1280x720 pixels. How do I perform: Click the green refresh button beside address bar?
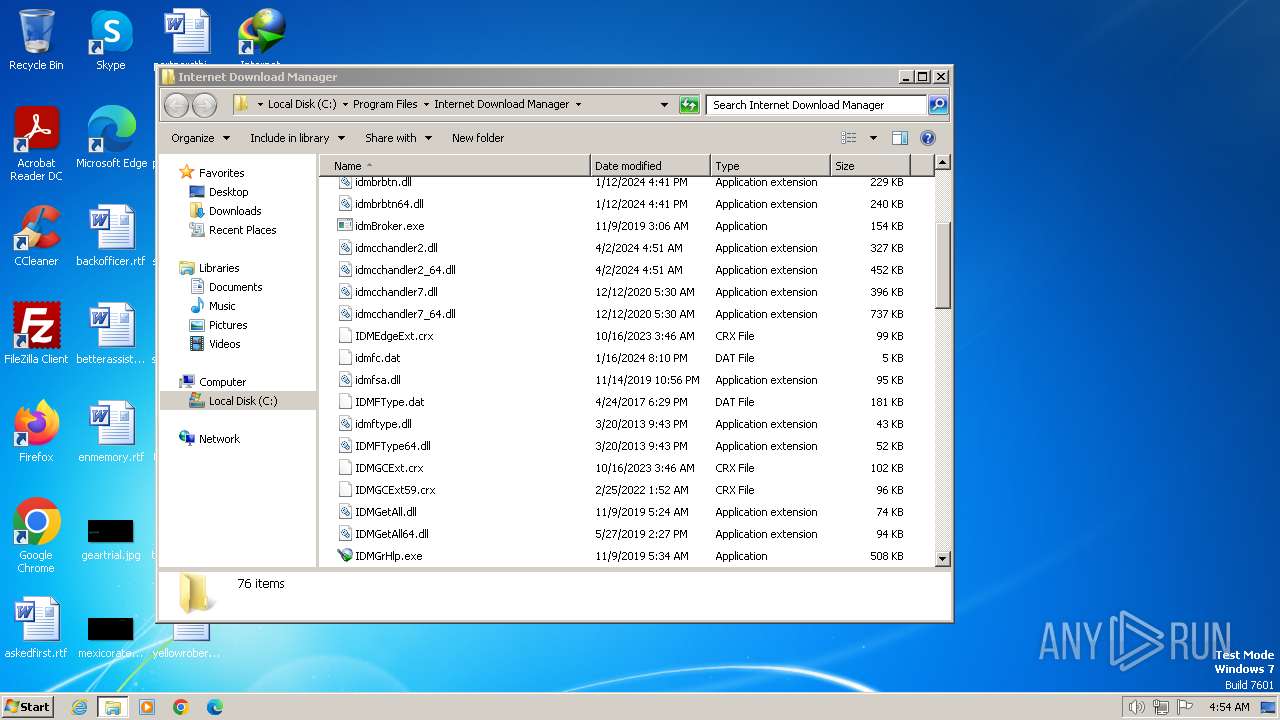click(x=689, y=104)
